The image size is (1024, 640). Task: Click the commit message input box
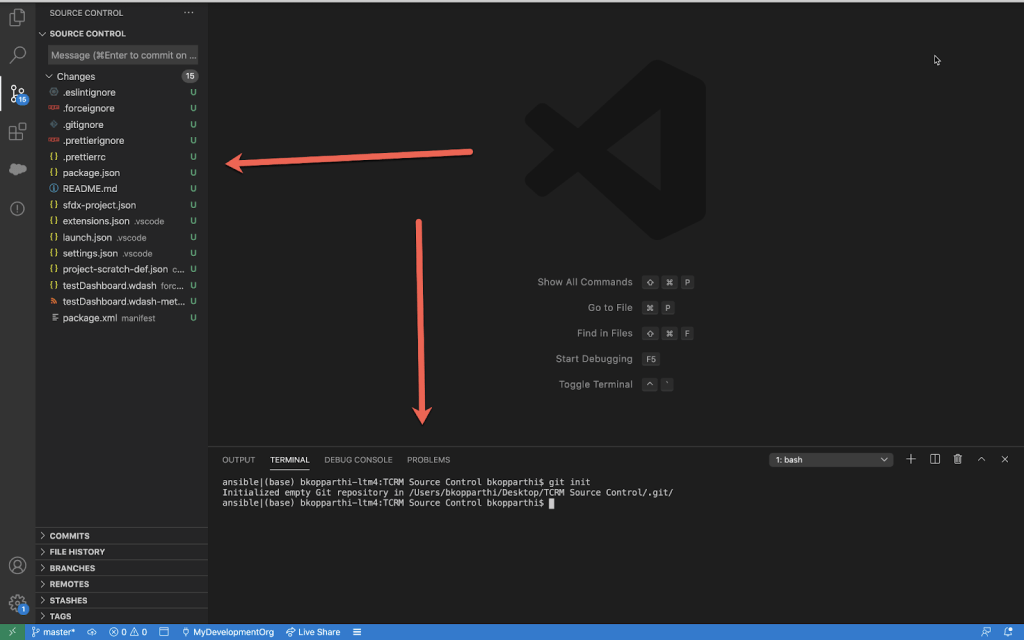pos(124,55)
